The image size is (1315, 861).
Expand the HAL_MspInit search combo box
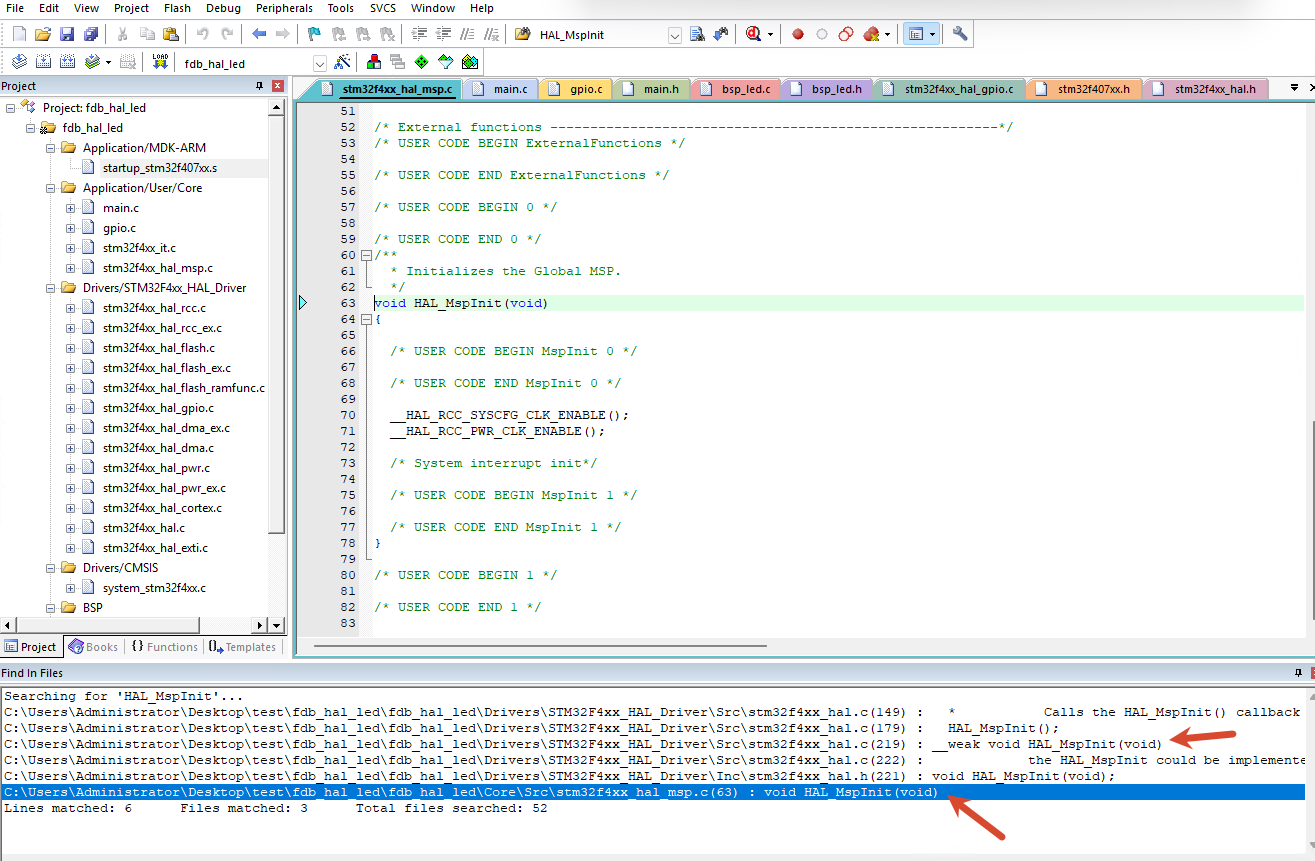point(674,35)
